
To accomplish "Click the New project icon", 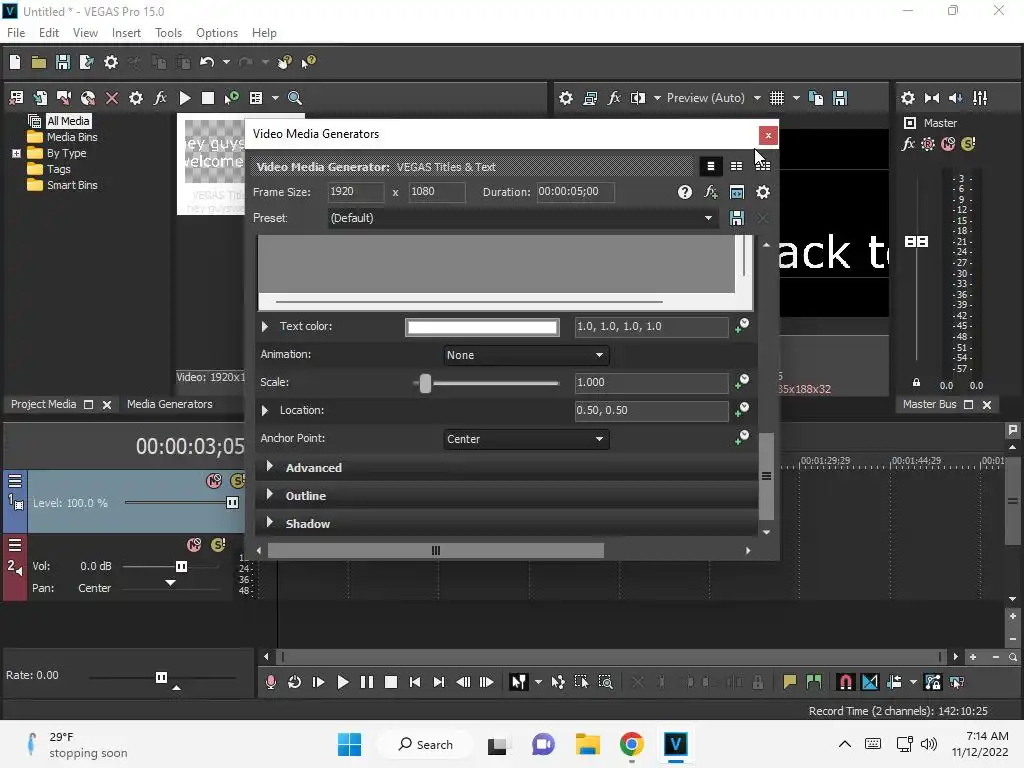I will [x=14, y=62].
